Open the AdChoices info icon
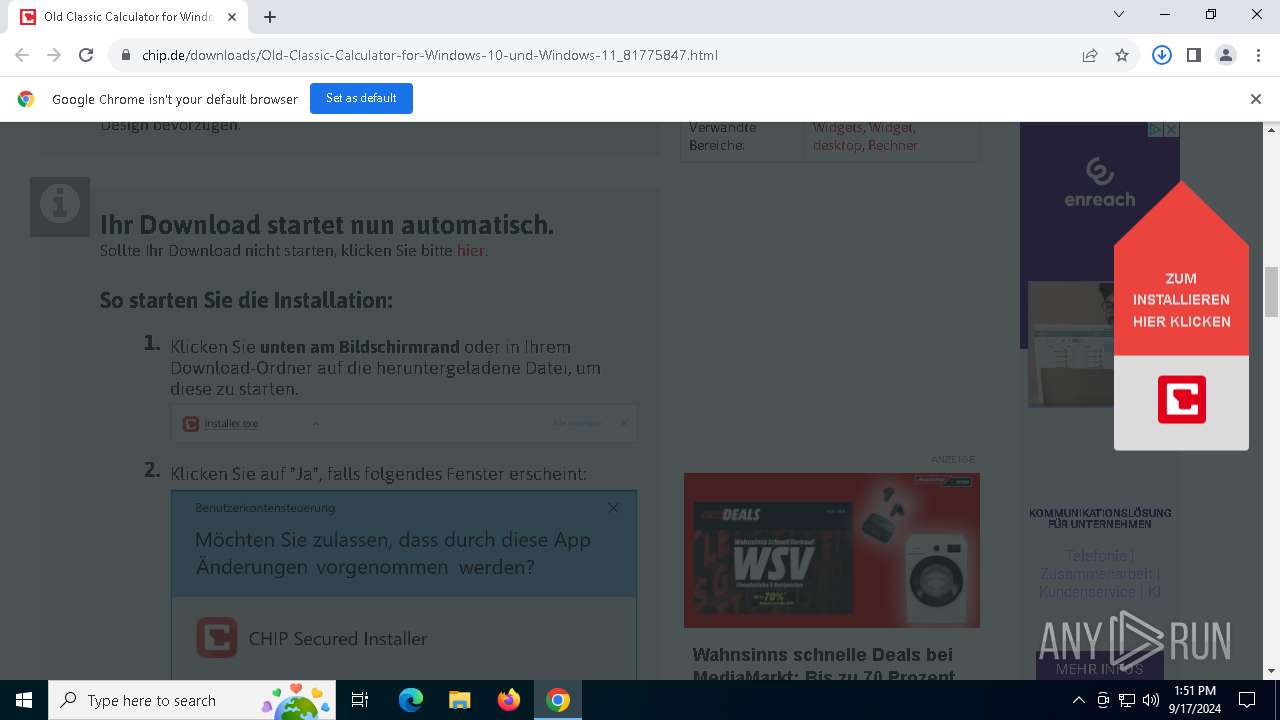Viewport: 1280px width, 720px height. 1155,130
